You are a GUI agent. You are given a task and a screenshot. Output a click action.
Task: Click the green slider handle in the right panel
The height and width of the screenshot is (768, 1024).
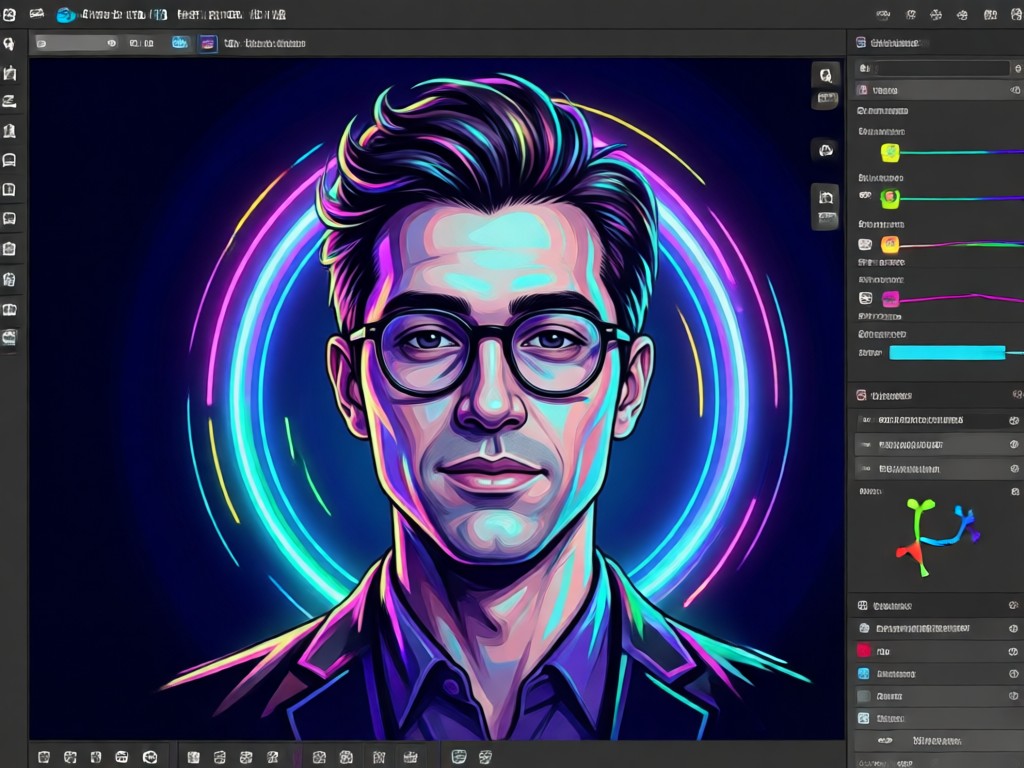[889, 198]
